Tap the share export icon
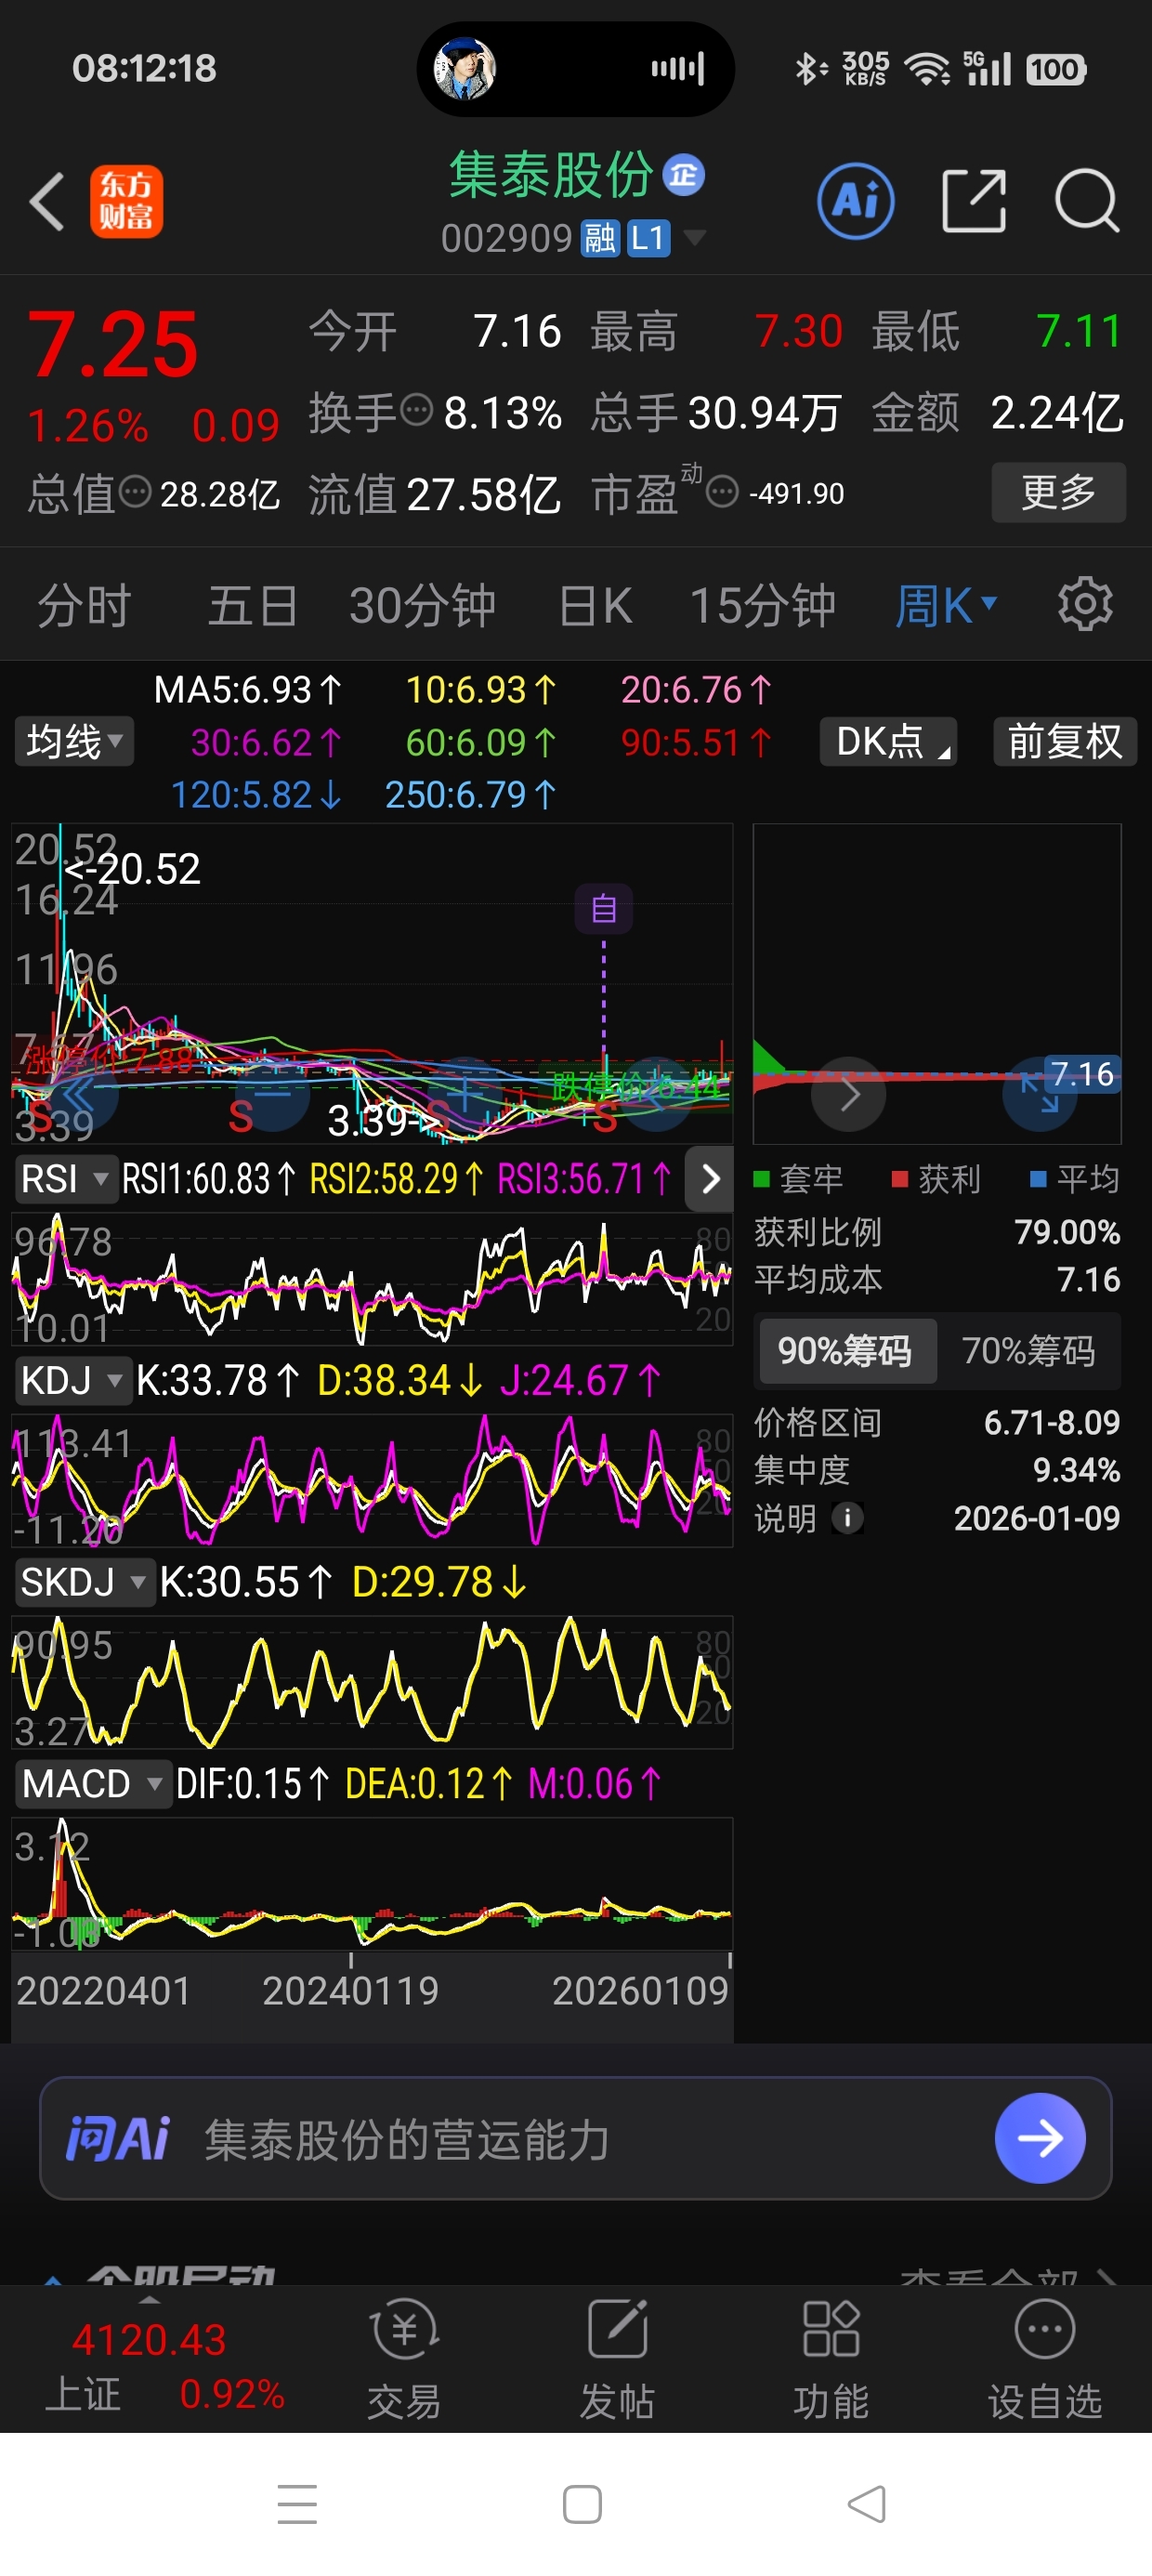Screen dimensions: 1152x2576 tap(974, 201)
